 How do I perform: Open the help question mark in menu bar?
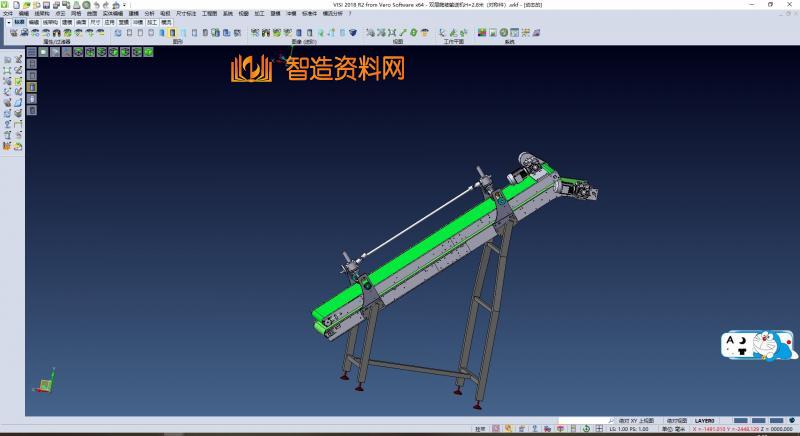[x=349, y=14]
